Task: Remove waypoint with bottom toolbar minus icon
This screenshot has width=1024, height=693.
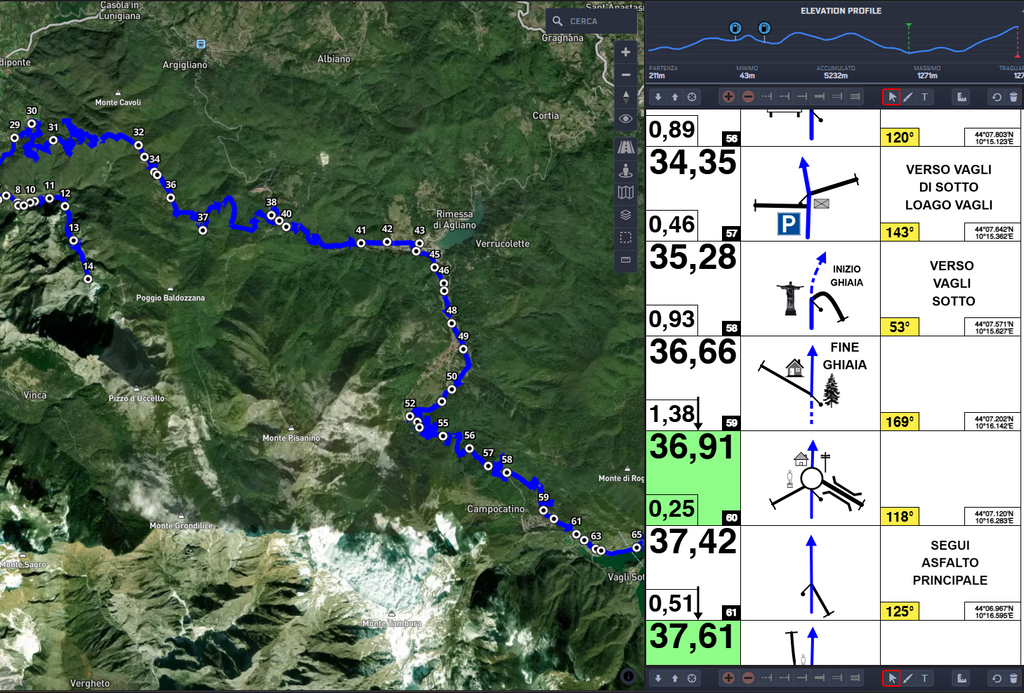Action: pos(748,679)
